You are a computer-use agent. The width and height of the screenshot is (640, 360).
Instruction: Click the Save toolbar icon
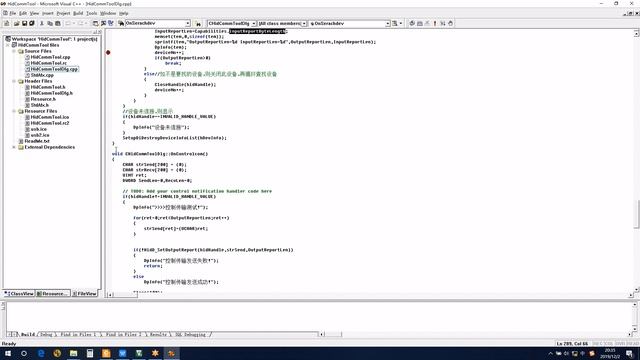pos(24,24)
